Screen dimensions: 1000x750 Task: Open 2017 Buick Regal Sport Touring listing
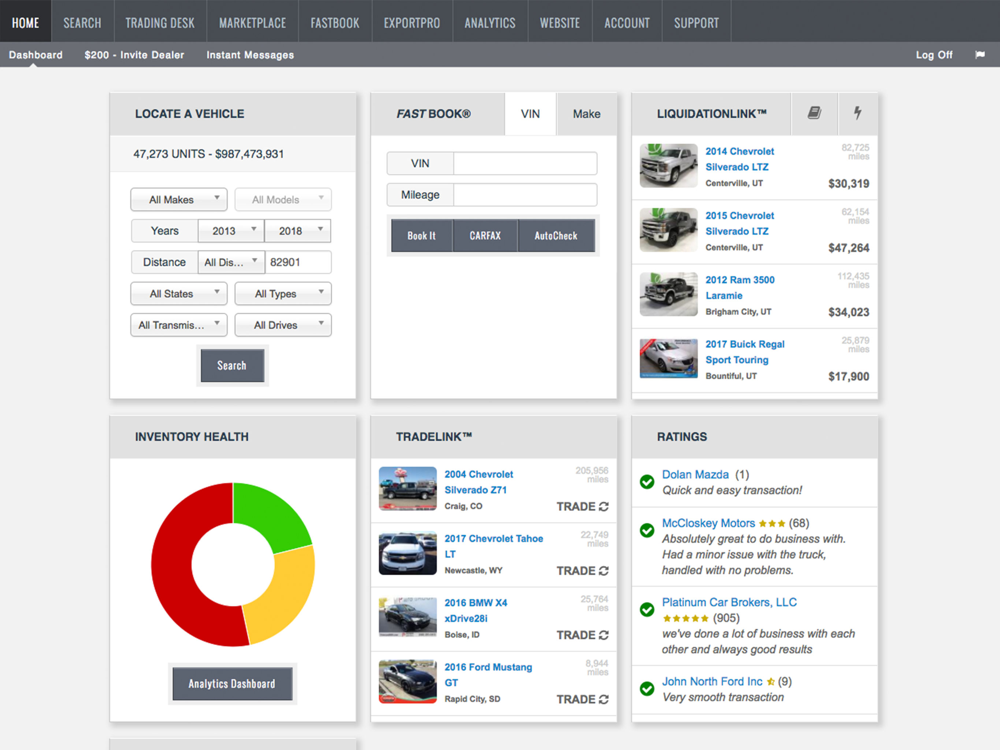[744, 352]
